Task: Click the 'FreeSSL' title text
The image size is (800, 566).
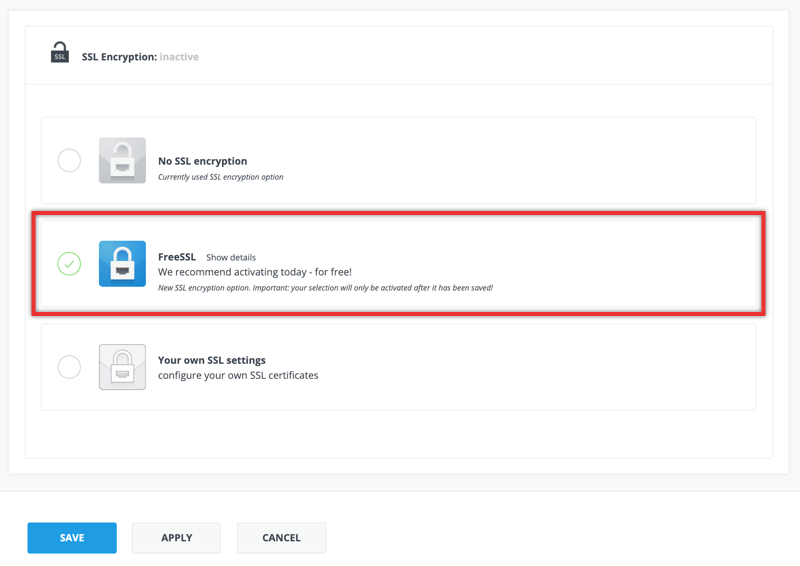Action: coord(177,257)
